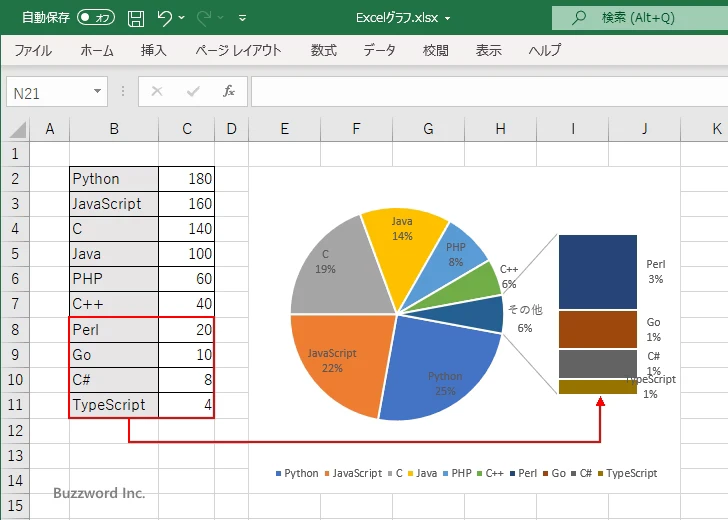Select the cell containing TypeScript

coord(114,405)
